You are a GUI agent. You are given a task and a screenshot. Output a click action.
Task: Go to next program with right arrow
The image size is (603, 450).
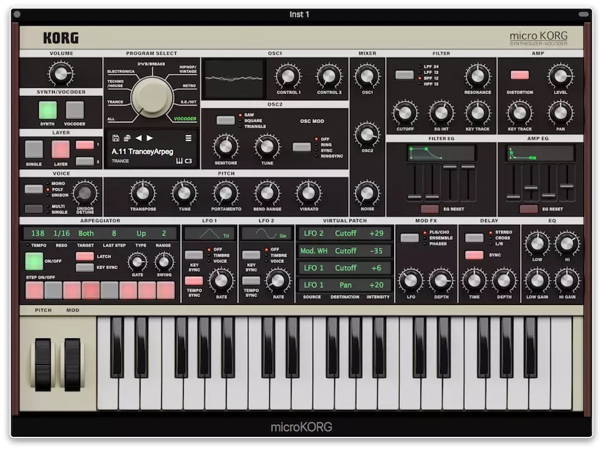[x=150, y=138]
